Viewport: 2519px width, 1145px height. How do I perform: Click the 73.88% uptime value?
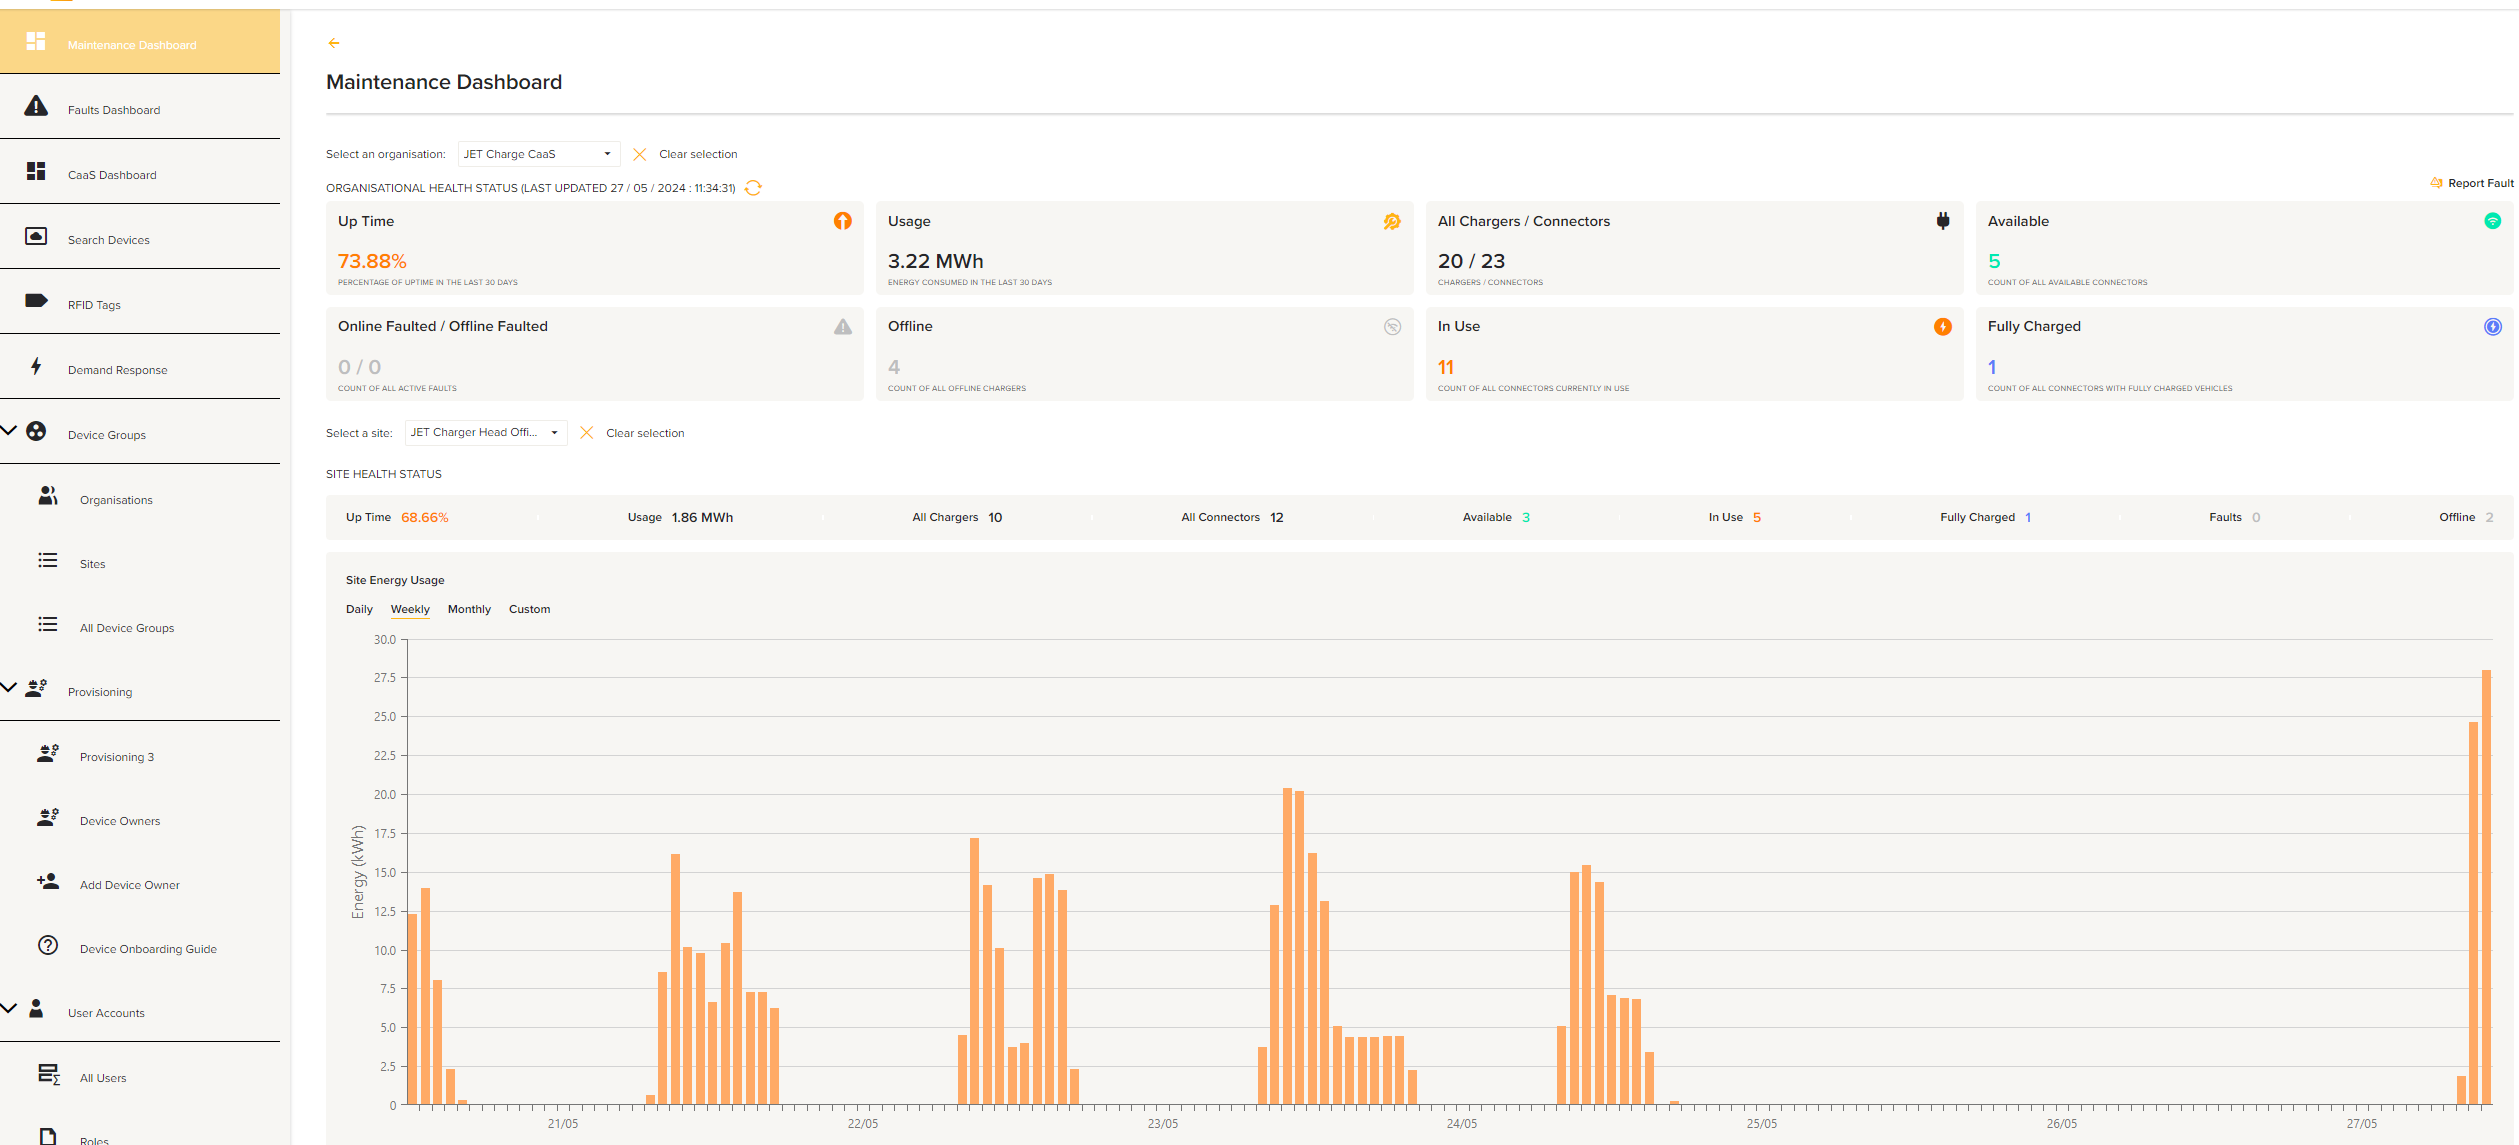pyautogui.click(x=372, y=261)
